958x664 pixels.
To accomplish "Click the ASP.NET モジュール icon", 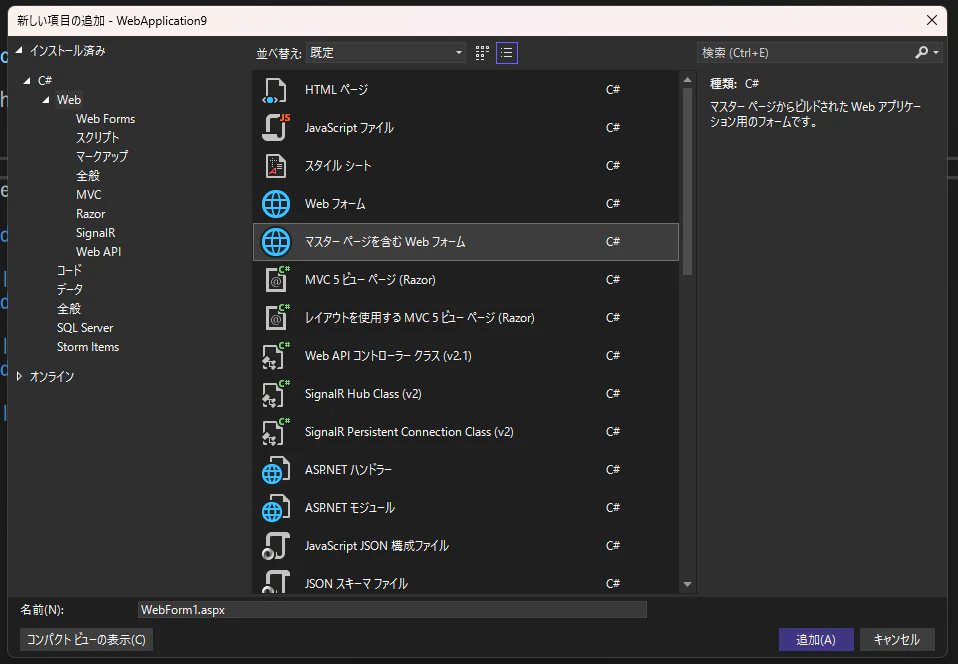I will tap(276, 508).
